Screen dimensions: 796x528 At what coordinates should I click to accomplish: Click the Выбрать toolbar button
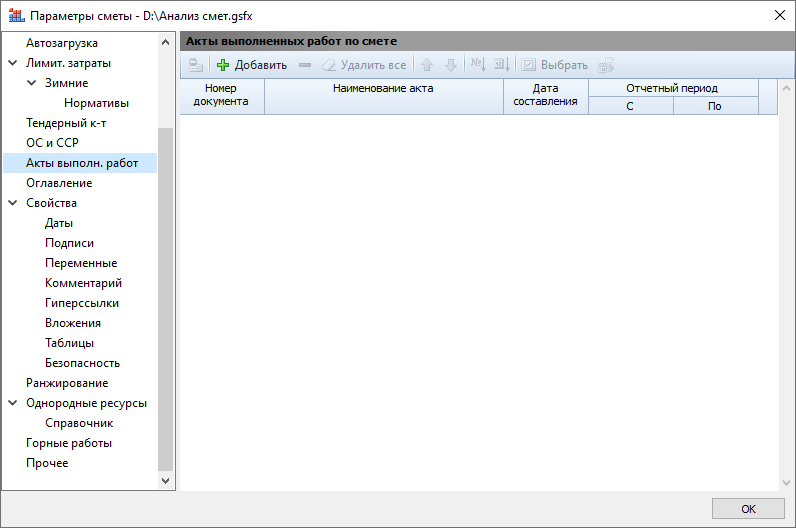click(x=555, y=65)
